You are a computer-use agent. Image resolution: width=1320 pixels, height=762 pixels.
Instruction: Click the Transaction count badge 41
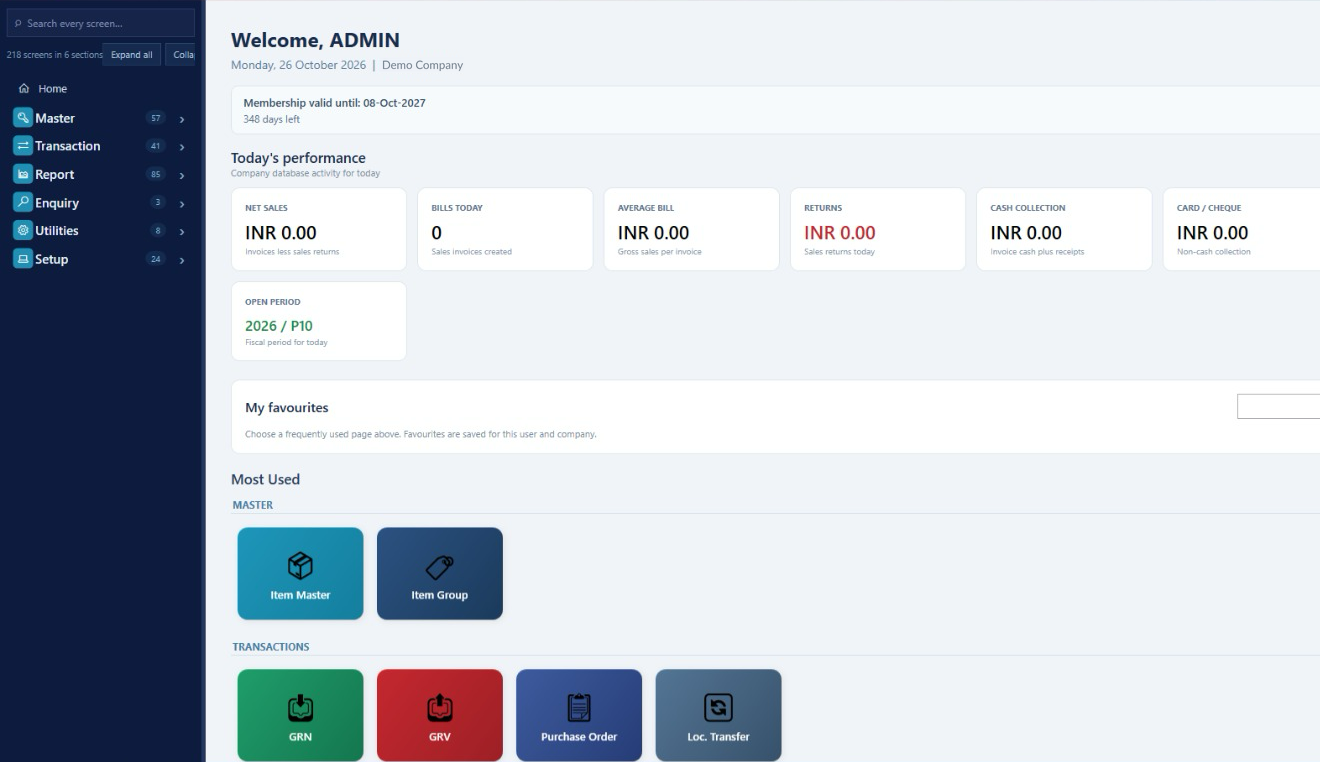pyautogui.click(x=155, y=146)
